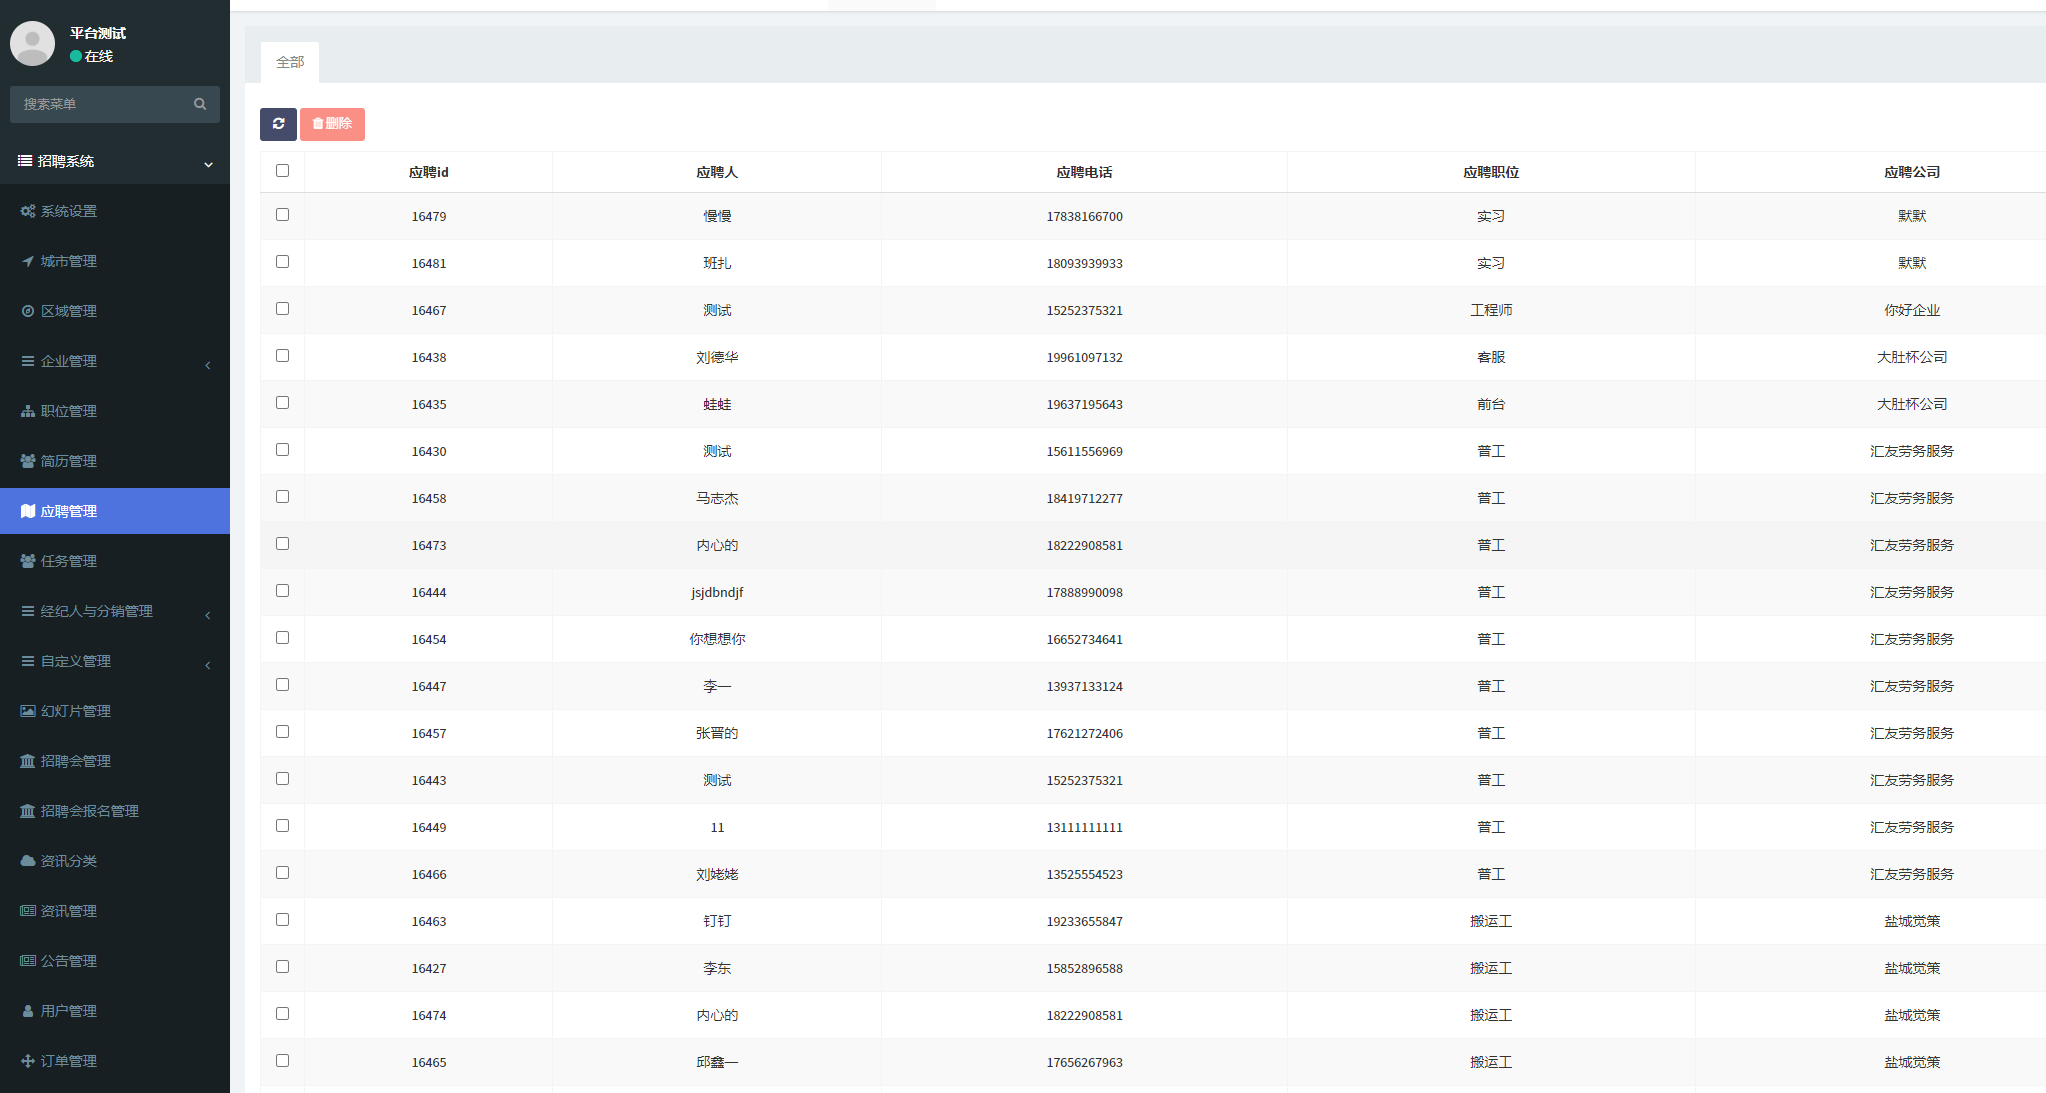Click the refresh icon button
Screen dimensions: 2046x1093
click(278, 124)
